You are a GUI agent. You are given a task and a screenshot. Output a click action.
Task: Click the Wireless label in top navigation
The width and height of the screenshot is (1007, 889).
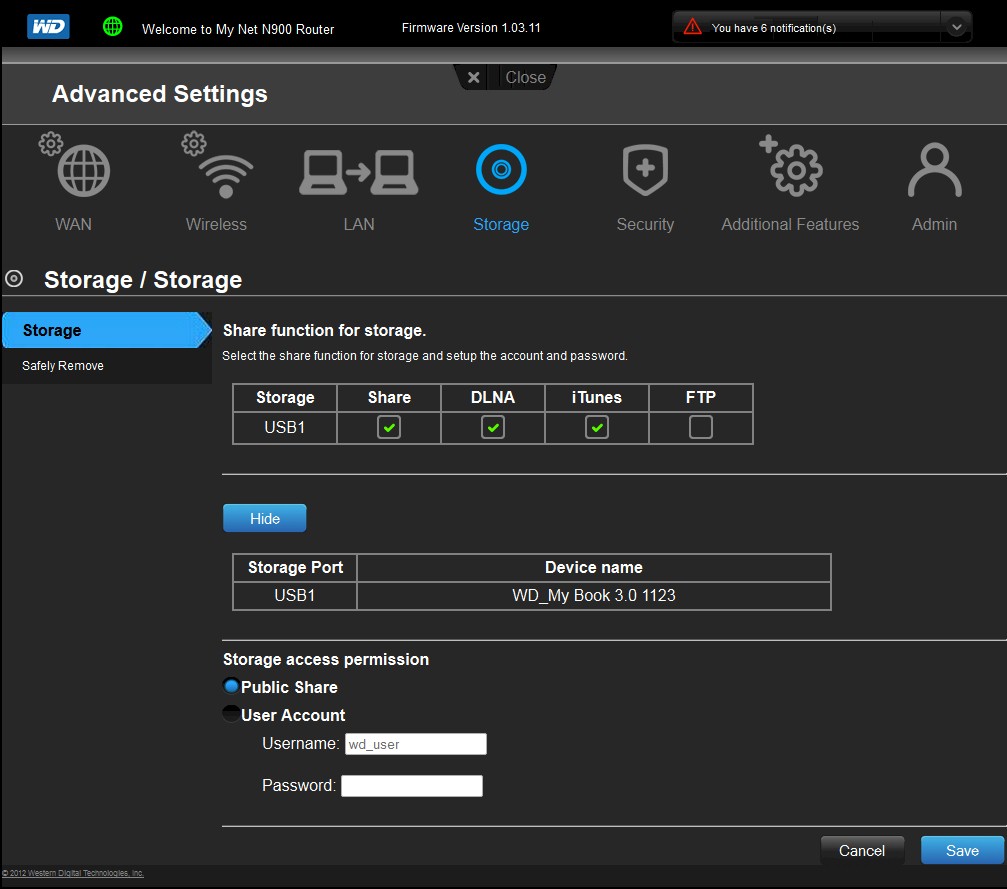point(216,224)
